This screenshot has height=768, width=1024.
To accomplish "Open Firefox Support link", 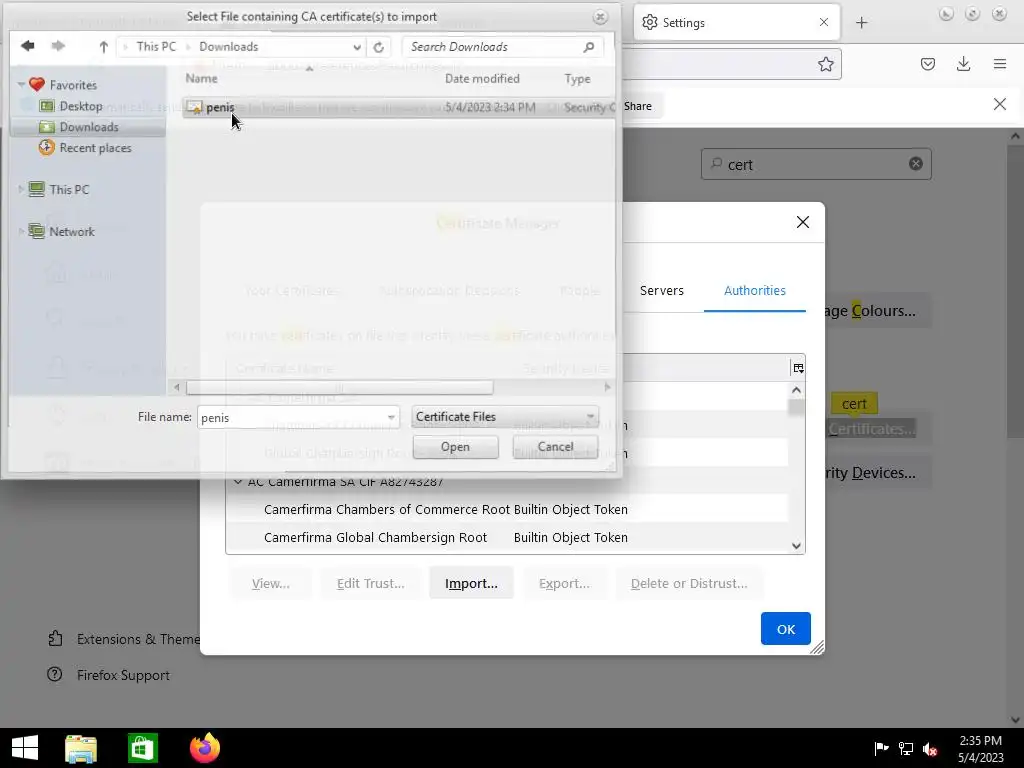I will pyautogui.click(x=108, y=675).
